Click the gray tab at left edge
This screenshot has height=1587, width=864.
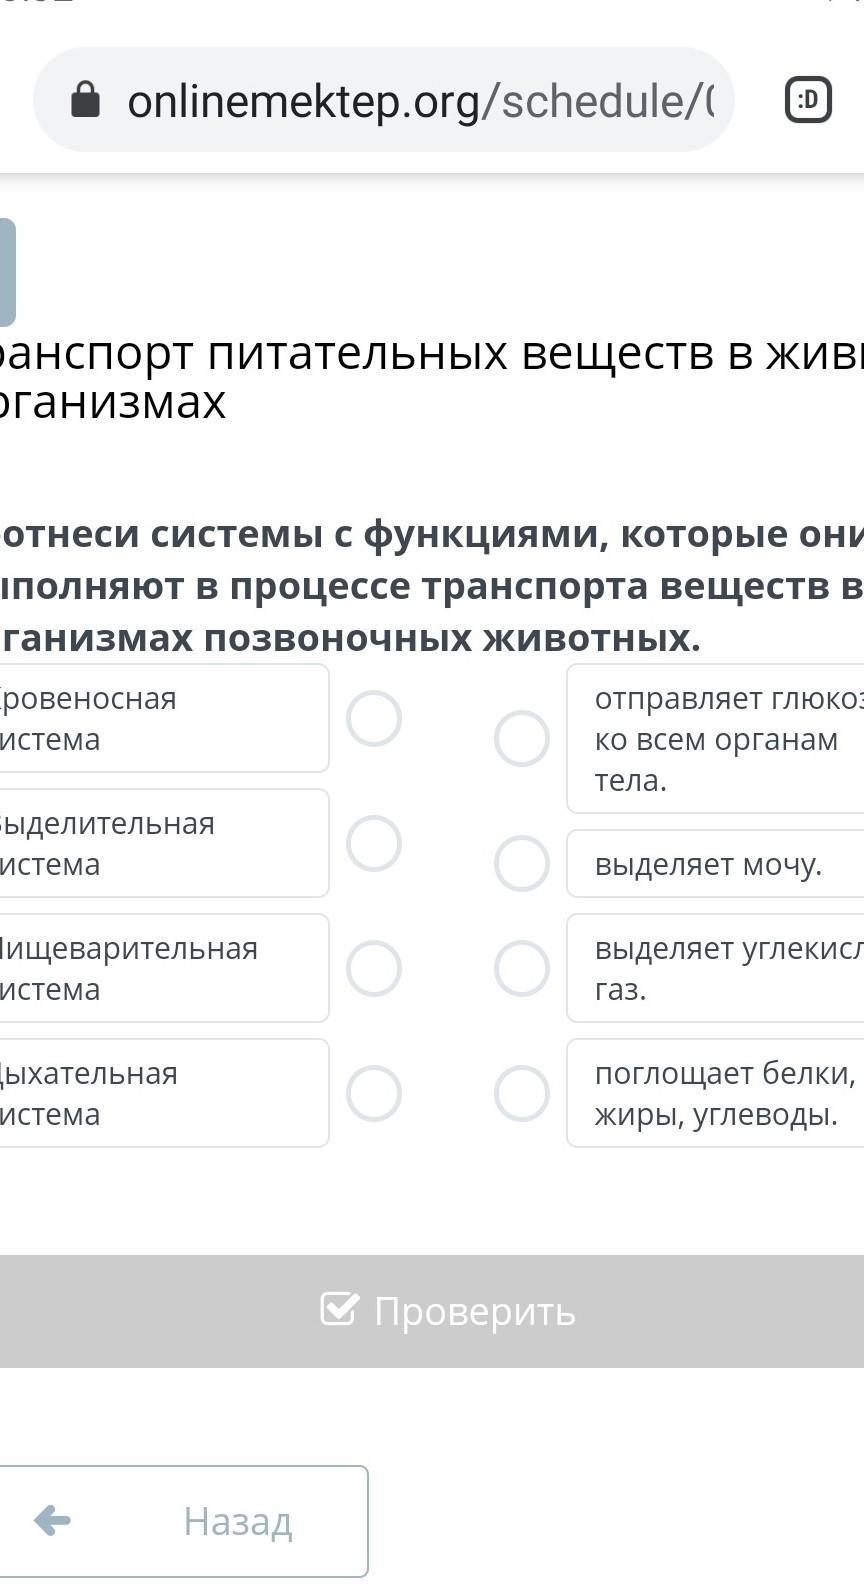[6, 272]
